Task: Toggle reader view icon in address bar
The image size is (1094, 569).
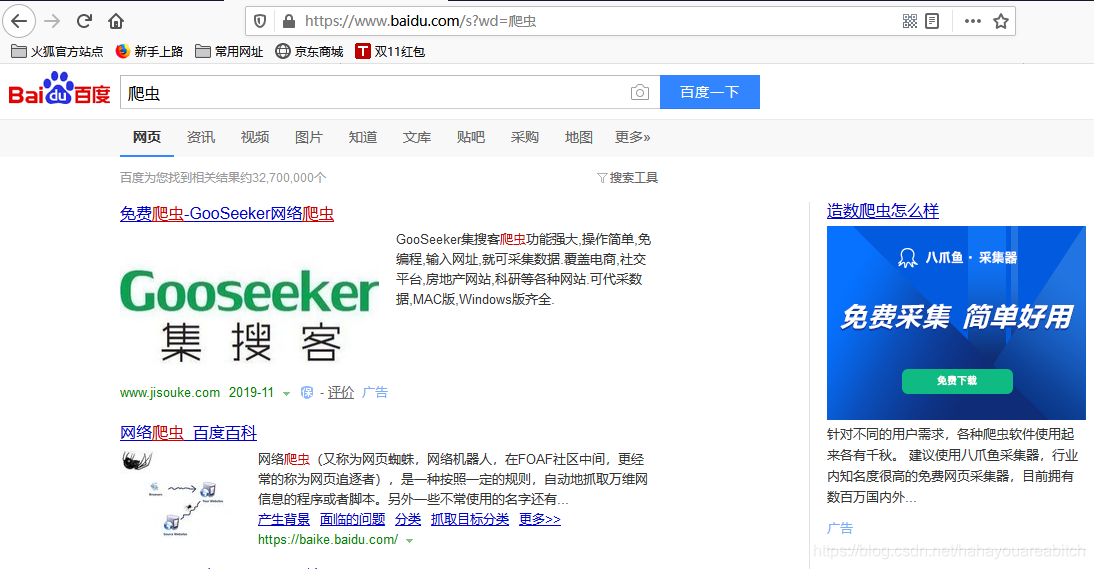Action: tap(932, 21)
